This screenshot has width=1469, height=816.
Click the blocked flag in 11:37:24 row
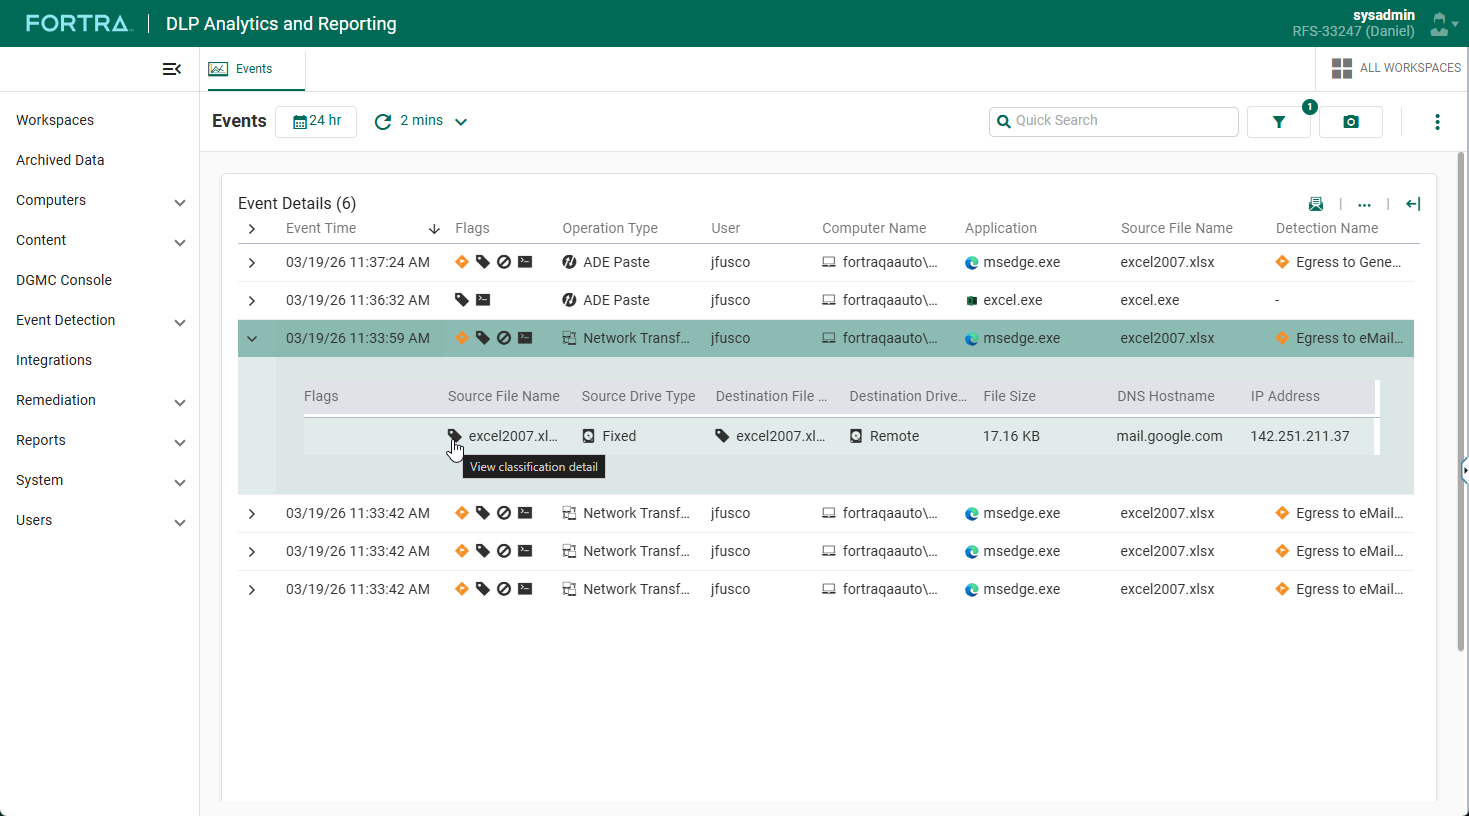[504, 262]
